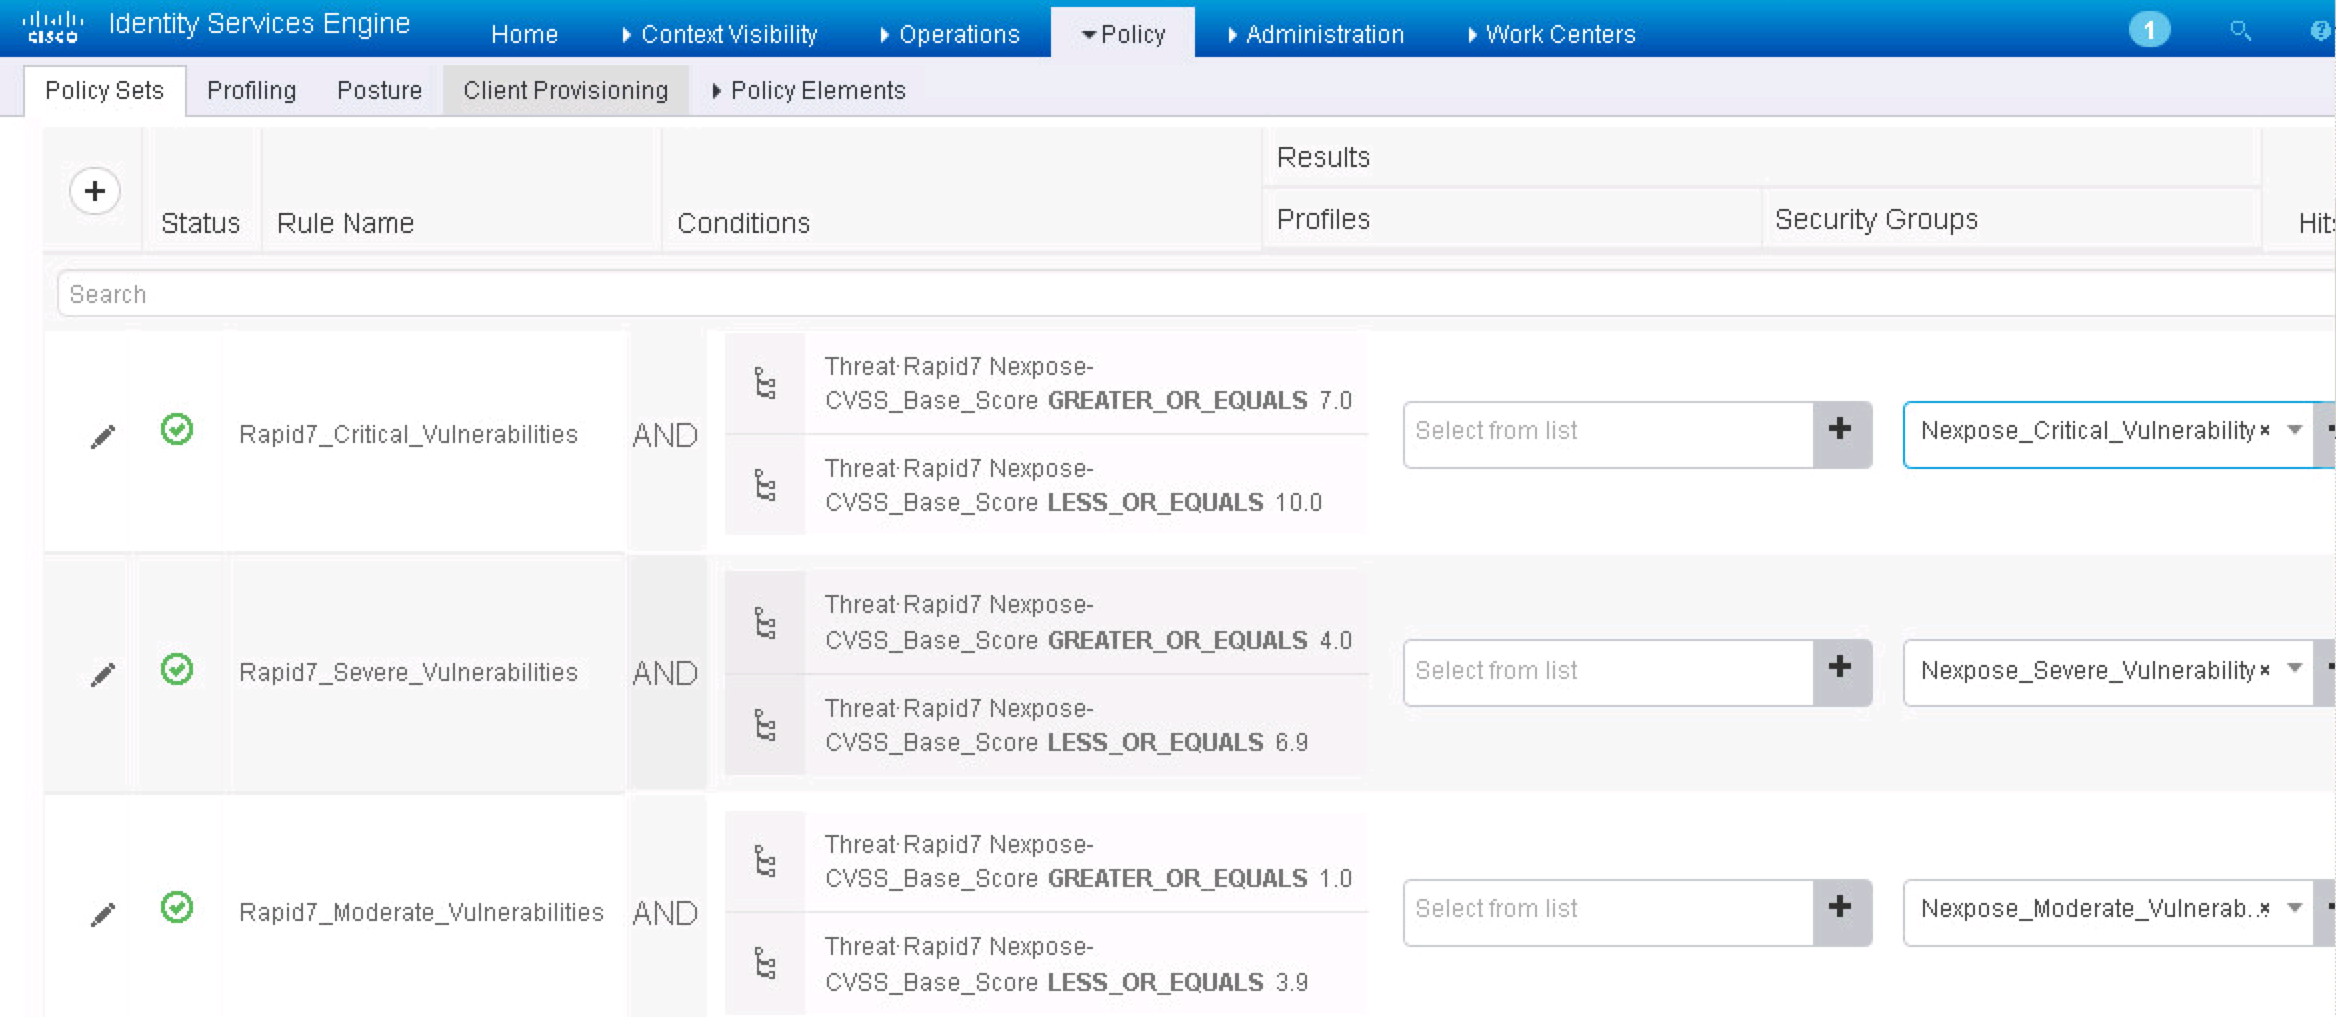2336x1017 pixels.
Task: Open profile Select from list for Moderate rule
Action: [x=1607, y=909]
